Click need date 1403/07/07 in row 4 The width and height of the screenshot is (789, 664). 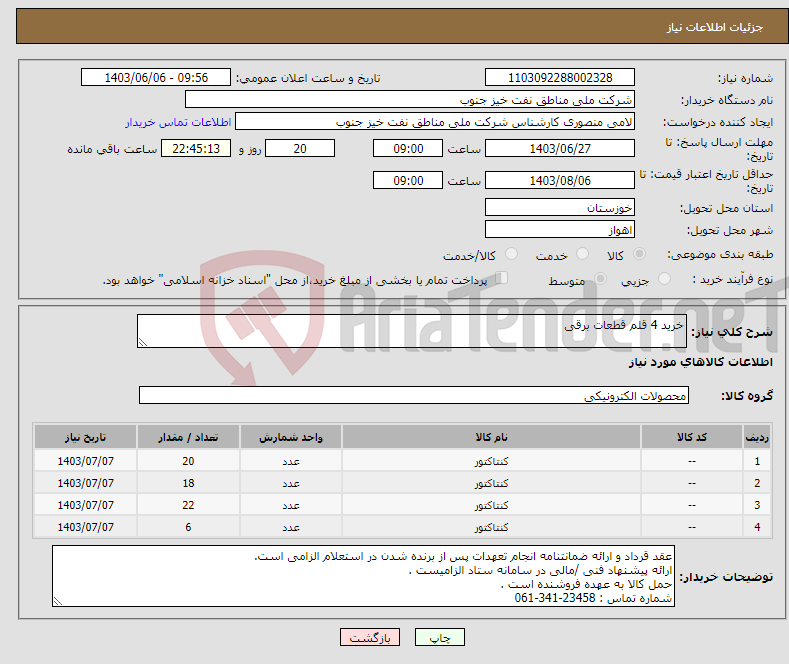86,527
